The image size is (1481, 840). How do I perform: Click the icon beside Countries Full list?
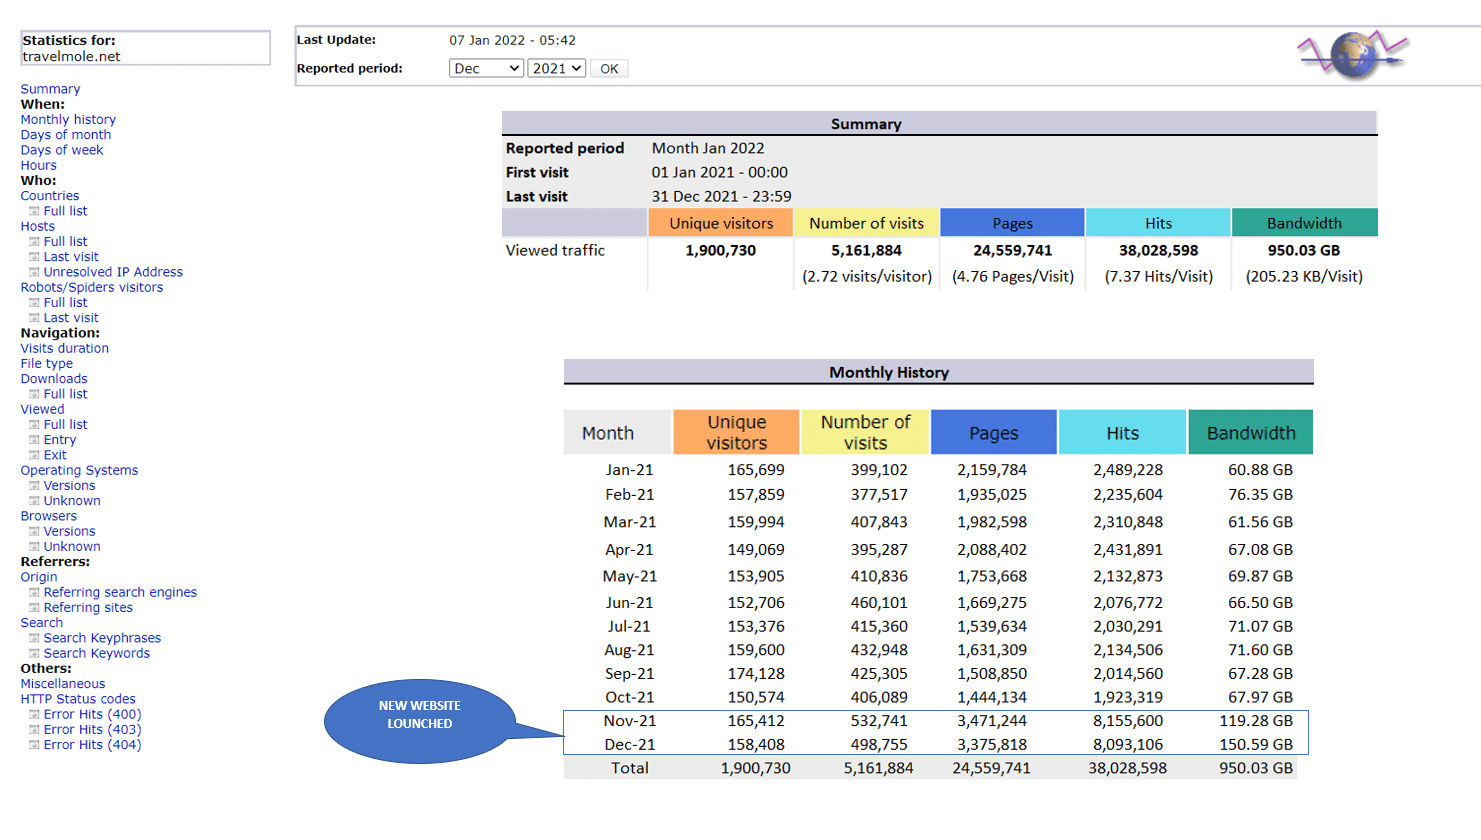tap(34, 212)
